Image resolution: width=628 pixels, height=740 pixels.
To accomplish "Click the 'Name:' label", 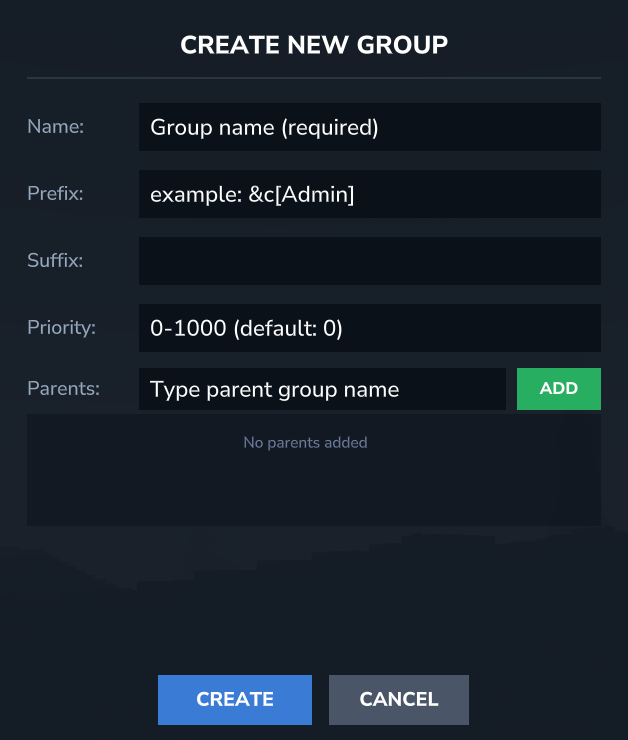I will tap(56, 127).
